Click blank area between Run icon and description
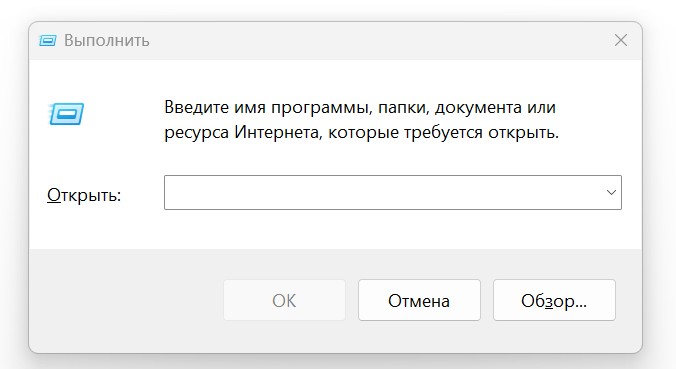Screen dimensions: 676x369 (x=124, y=115)
